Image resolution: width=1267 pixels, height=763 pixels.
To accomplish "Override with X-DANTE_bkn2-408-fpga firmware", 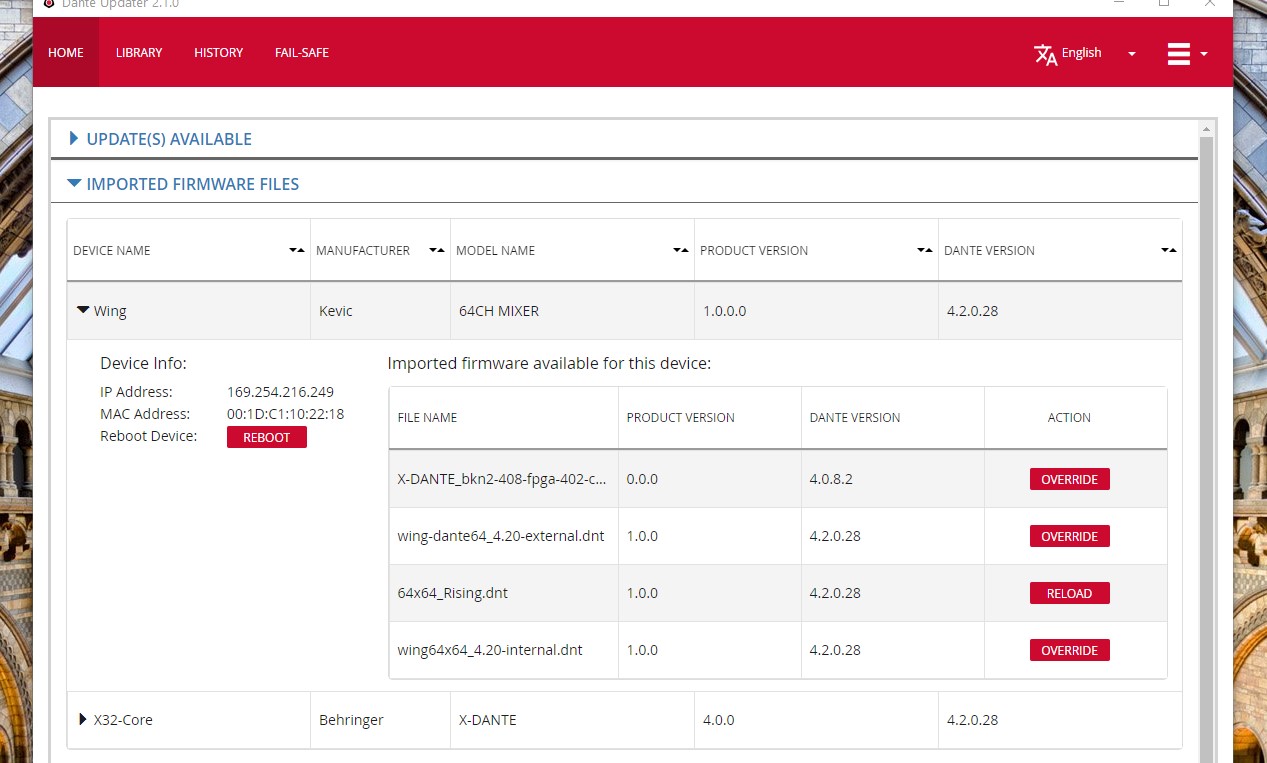I will click(1070, 479).
